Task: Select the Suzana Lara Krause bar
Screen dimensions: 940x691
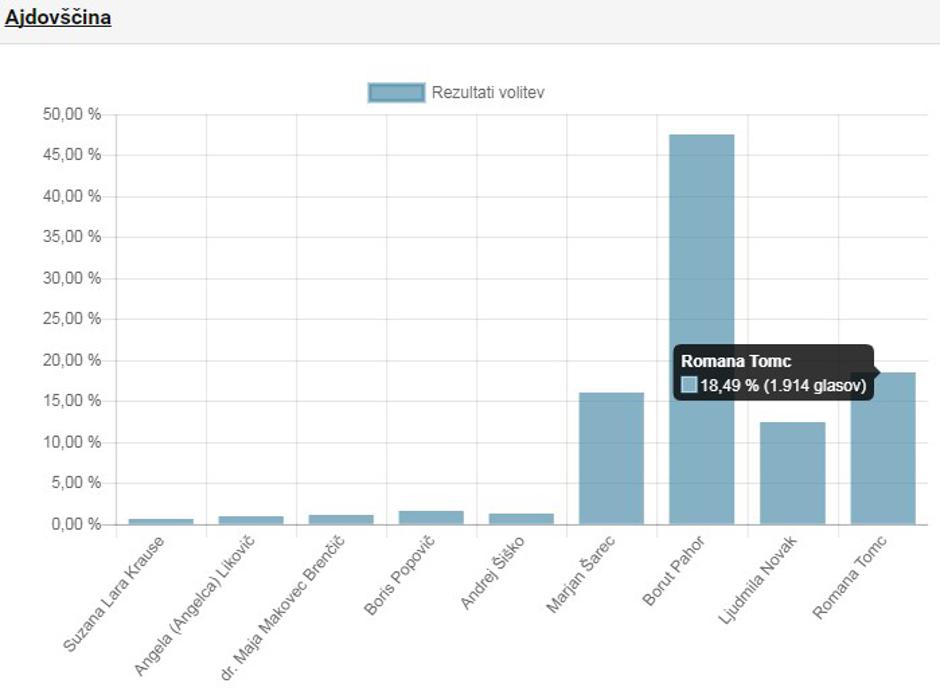Action: [161, 521]
